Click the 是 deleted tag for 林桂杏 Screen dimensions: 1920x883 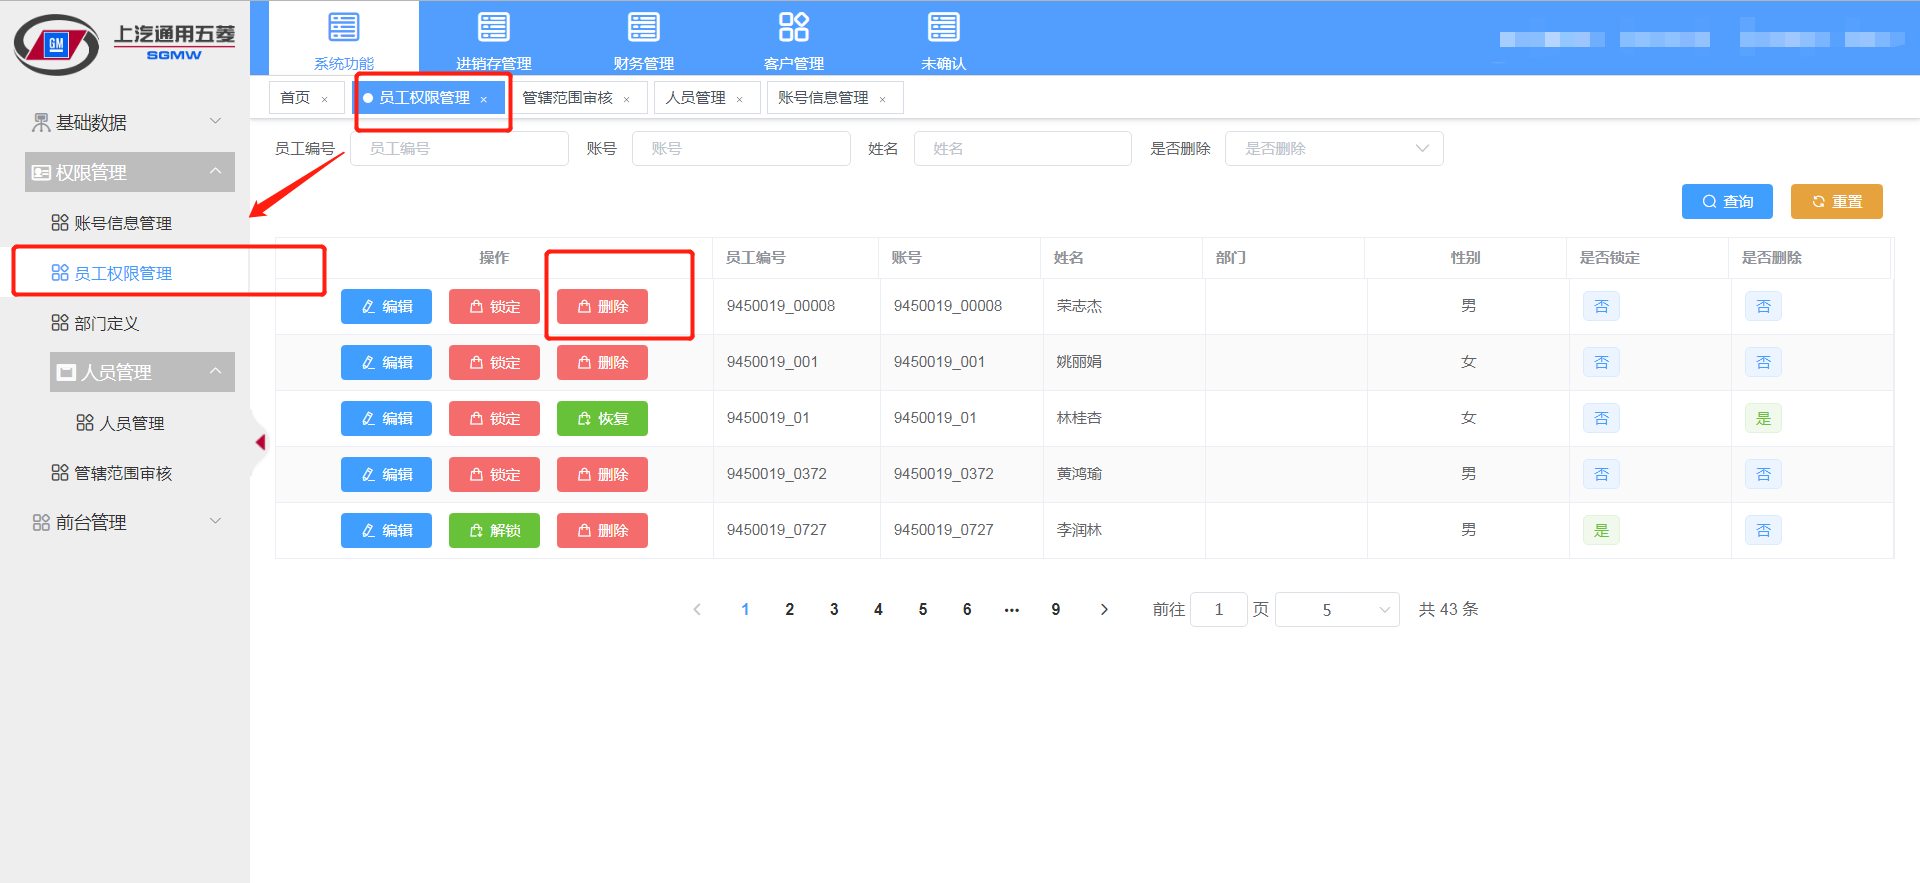pos(1763,418)
